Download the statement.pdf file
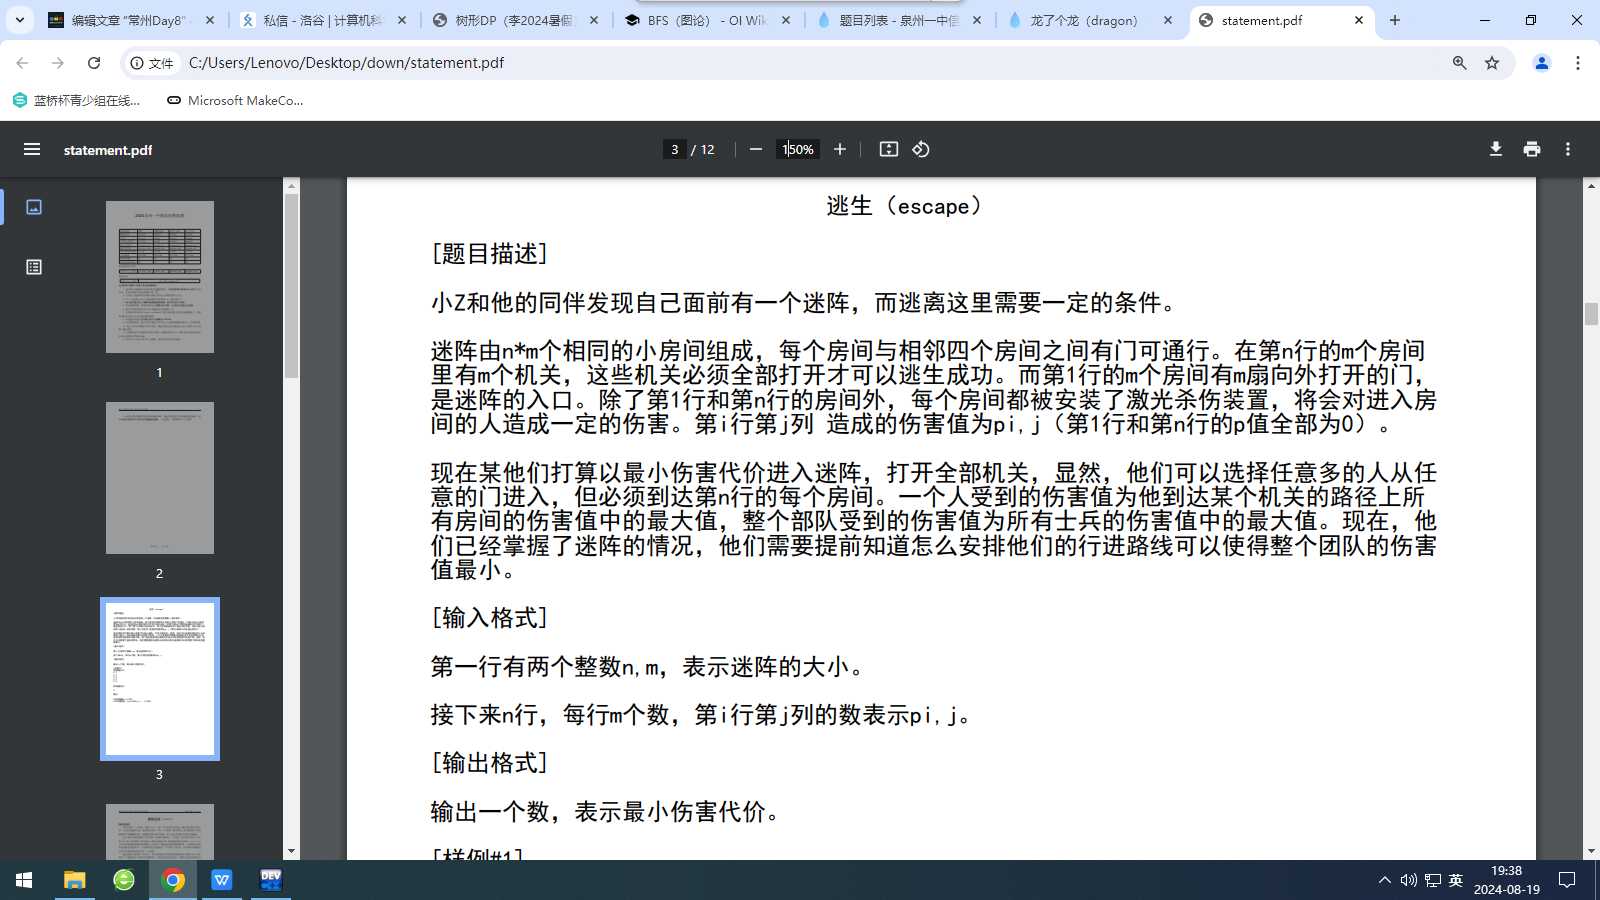The width and height of the screenshot is (1600, 900). point(1496,149)
